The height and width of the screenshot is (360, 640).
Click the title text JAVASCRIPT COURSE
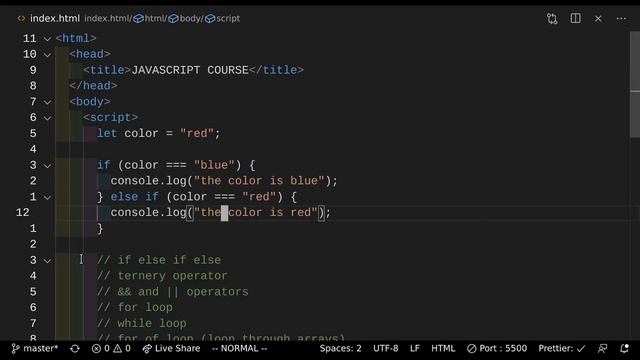190,70
